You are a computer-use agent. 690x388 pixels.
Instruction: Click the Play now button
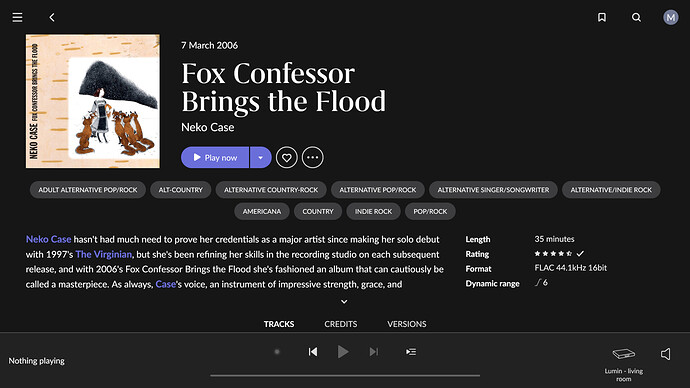(215, 157)
